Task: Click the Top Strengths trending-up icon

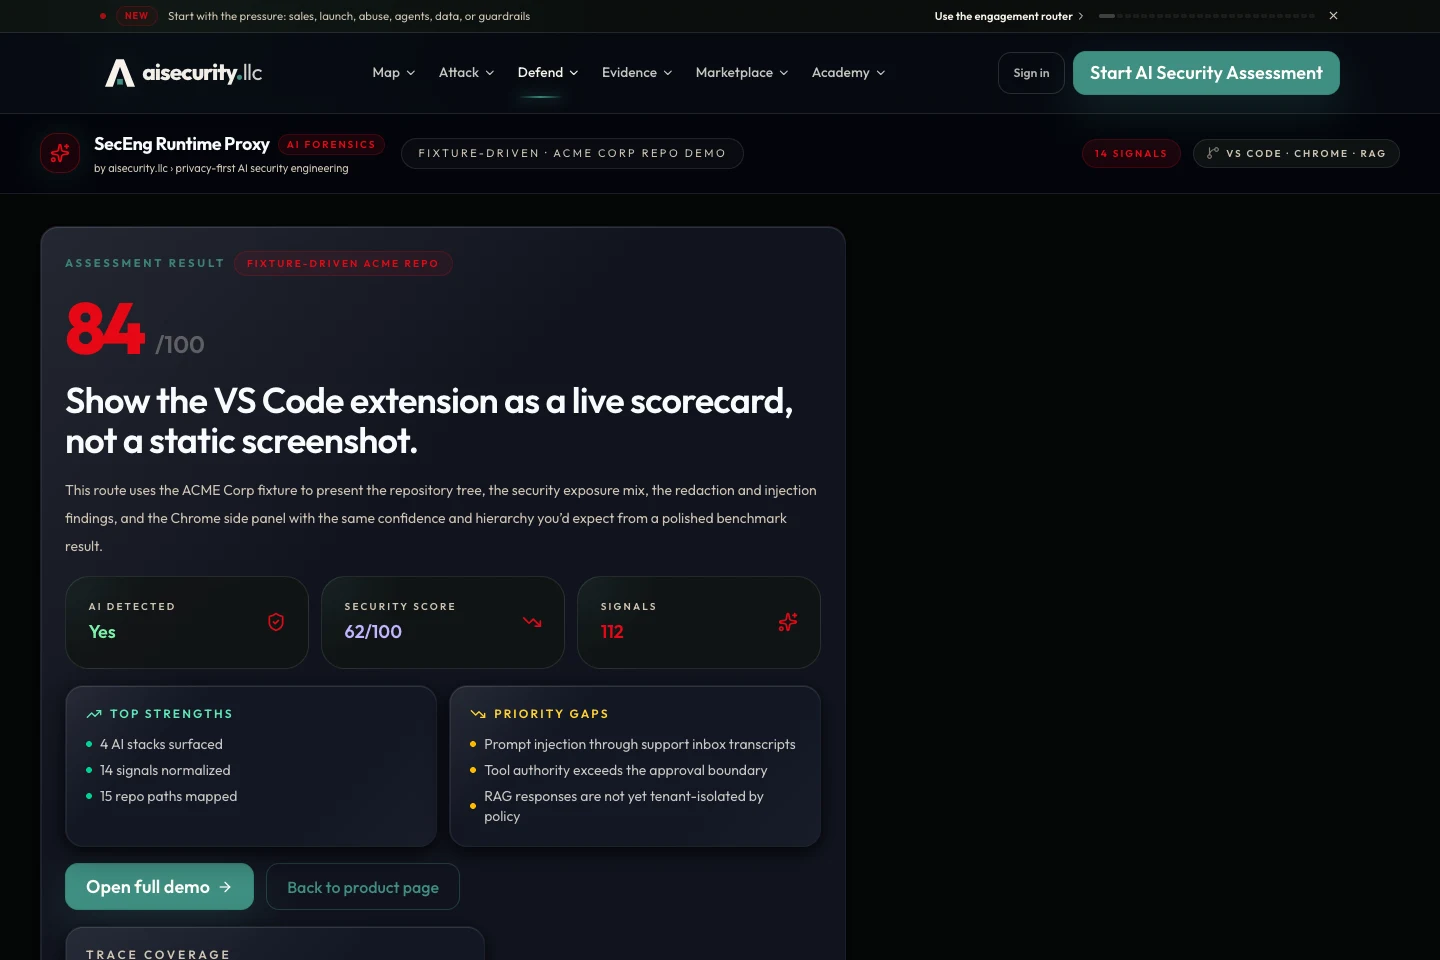Action: [x=94, y=714]
